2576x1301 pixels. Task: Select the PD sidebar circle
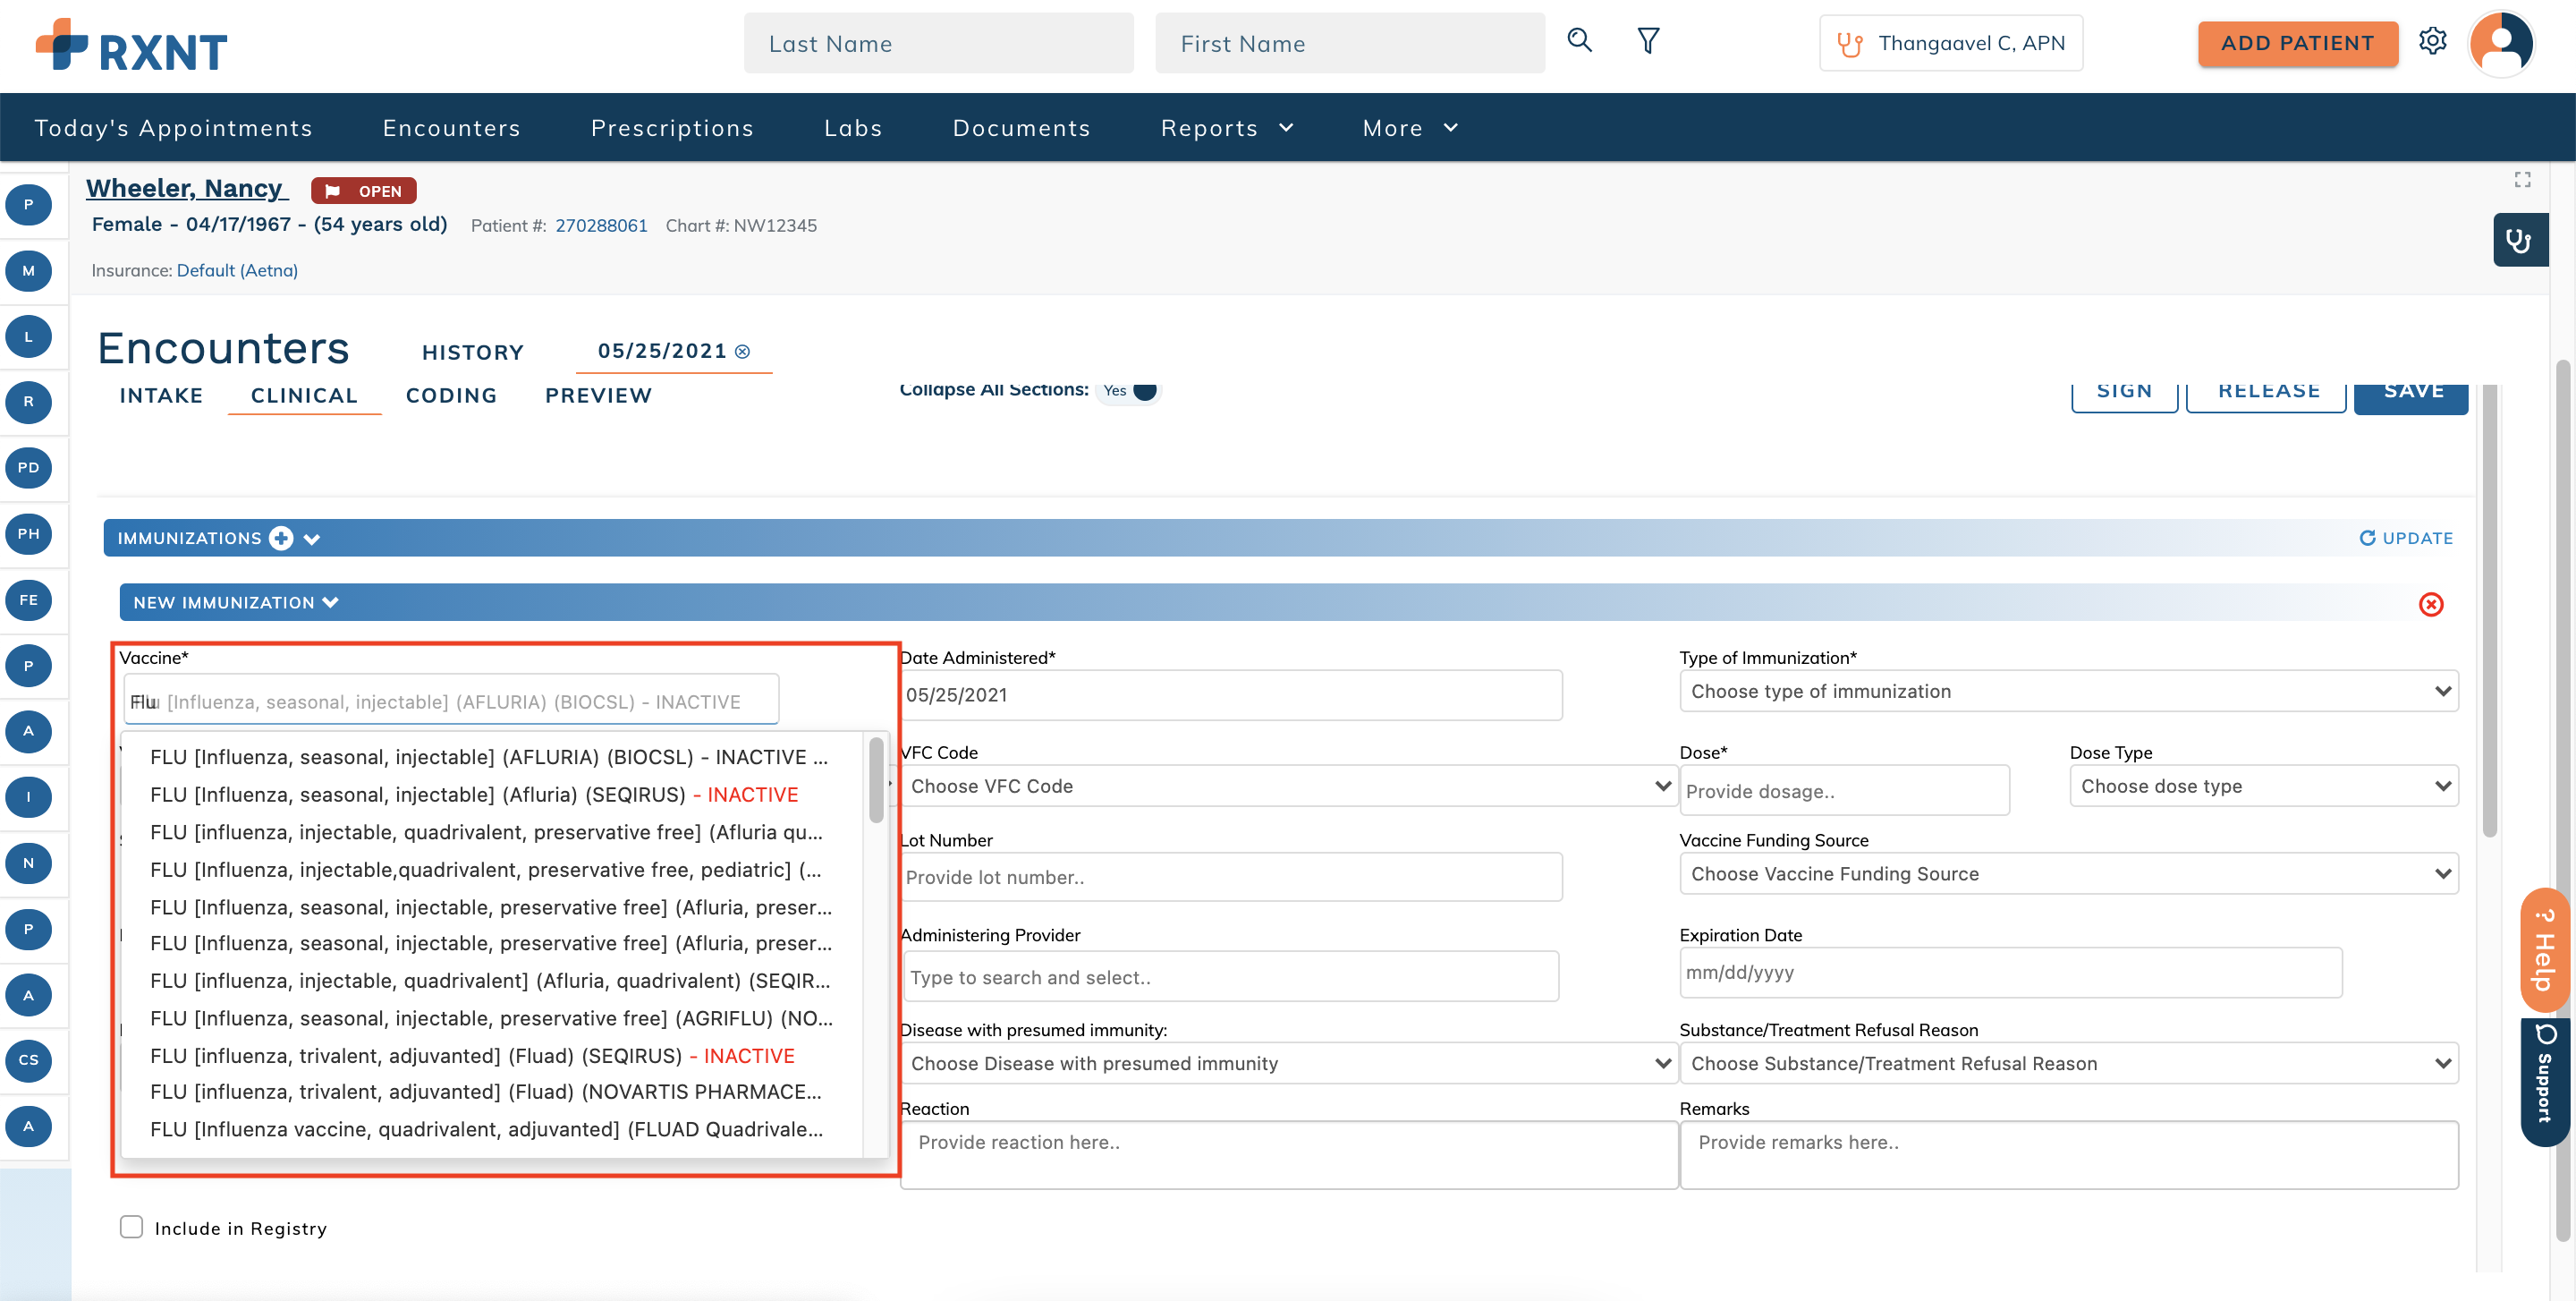[x=29, y=468]
